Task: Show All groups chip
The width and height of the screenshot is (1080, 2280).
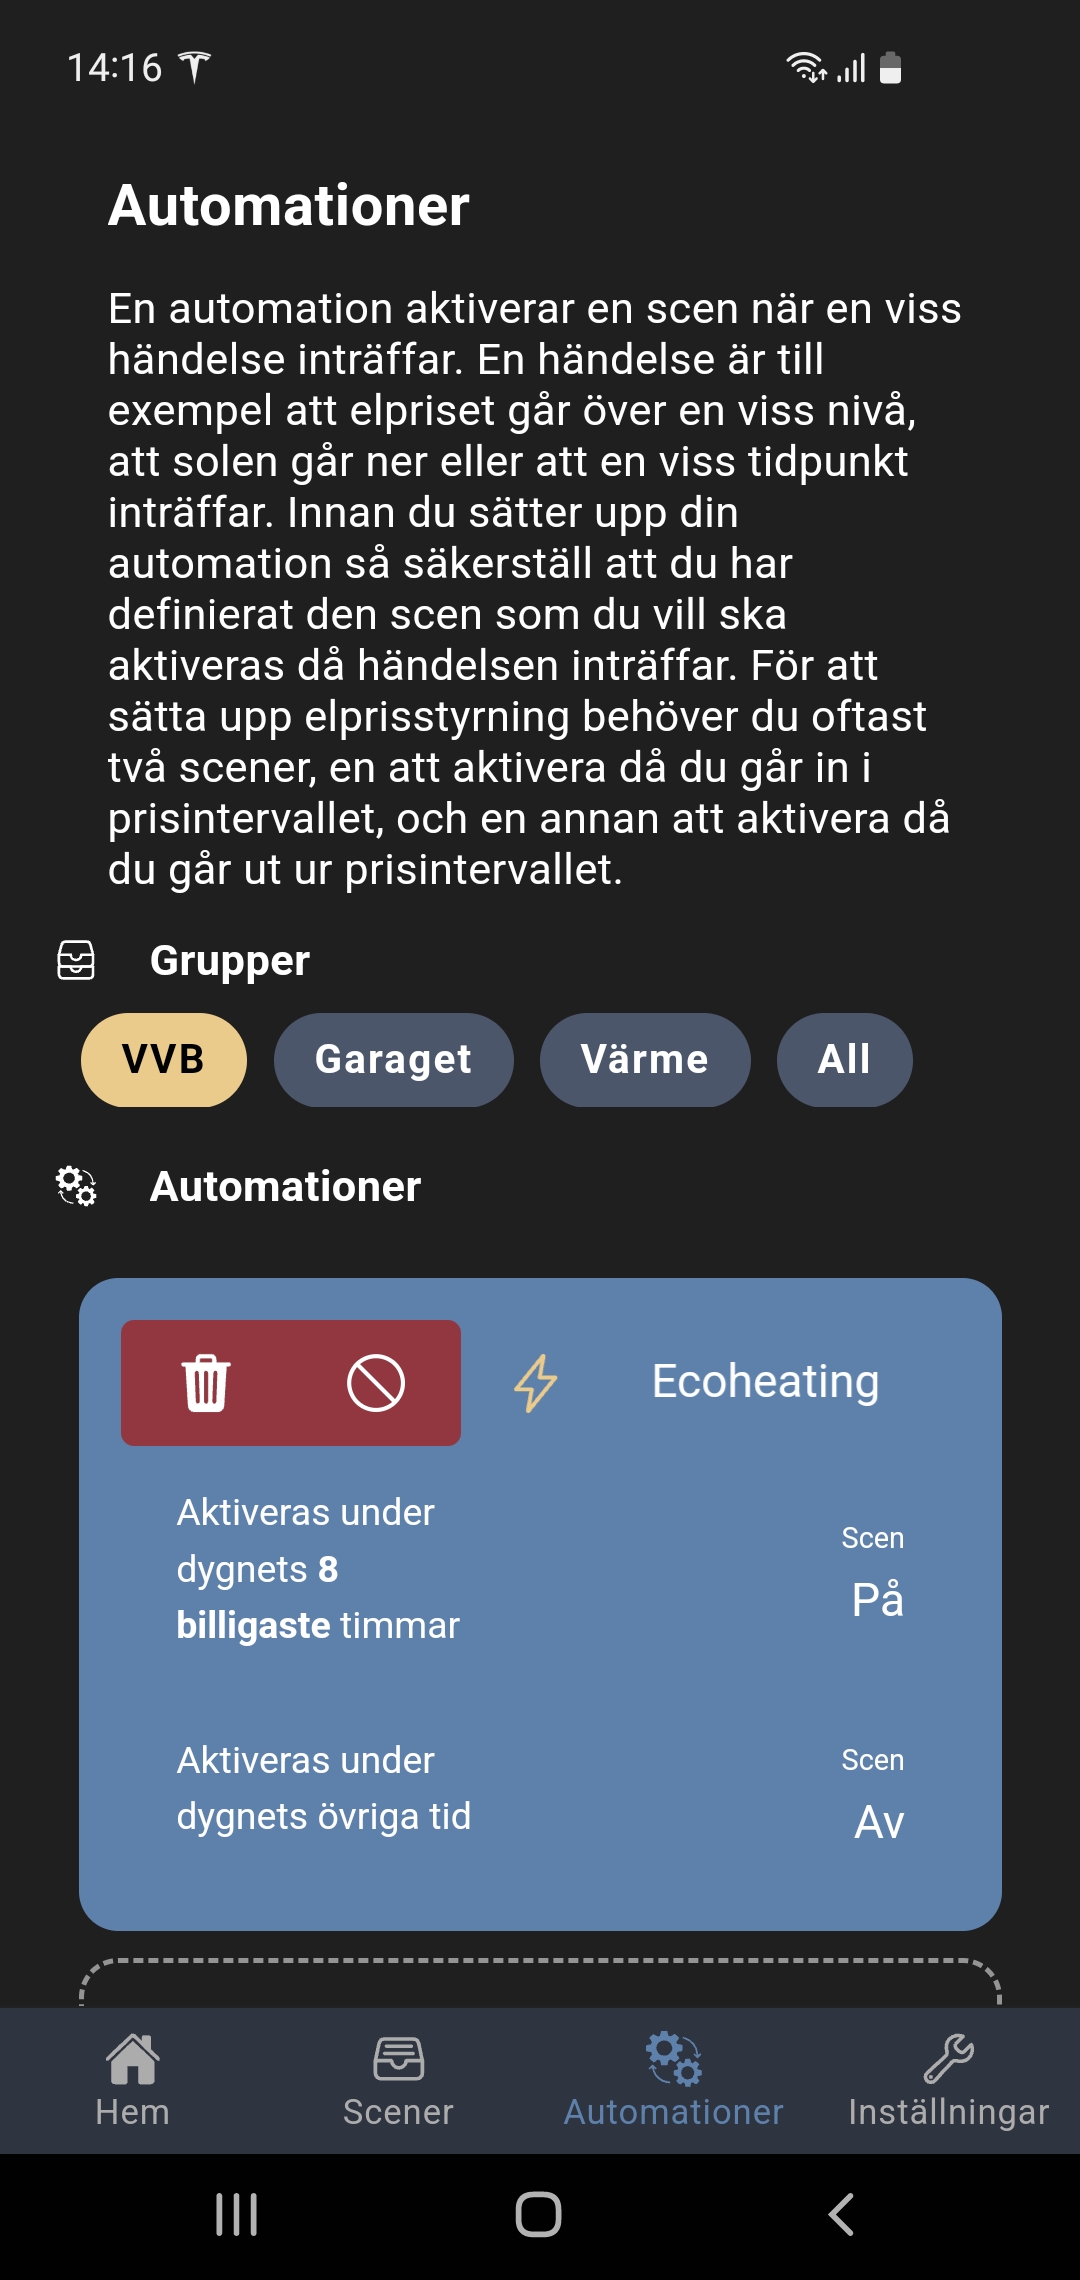Action: (x=845, y=1060)
